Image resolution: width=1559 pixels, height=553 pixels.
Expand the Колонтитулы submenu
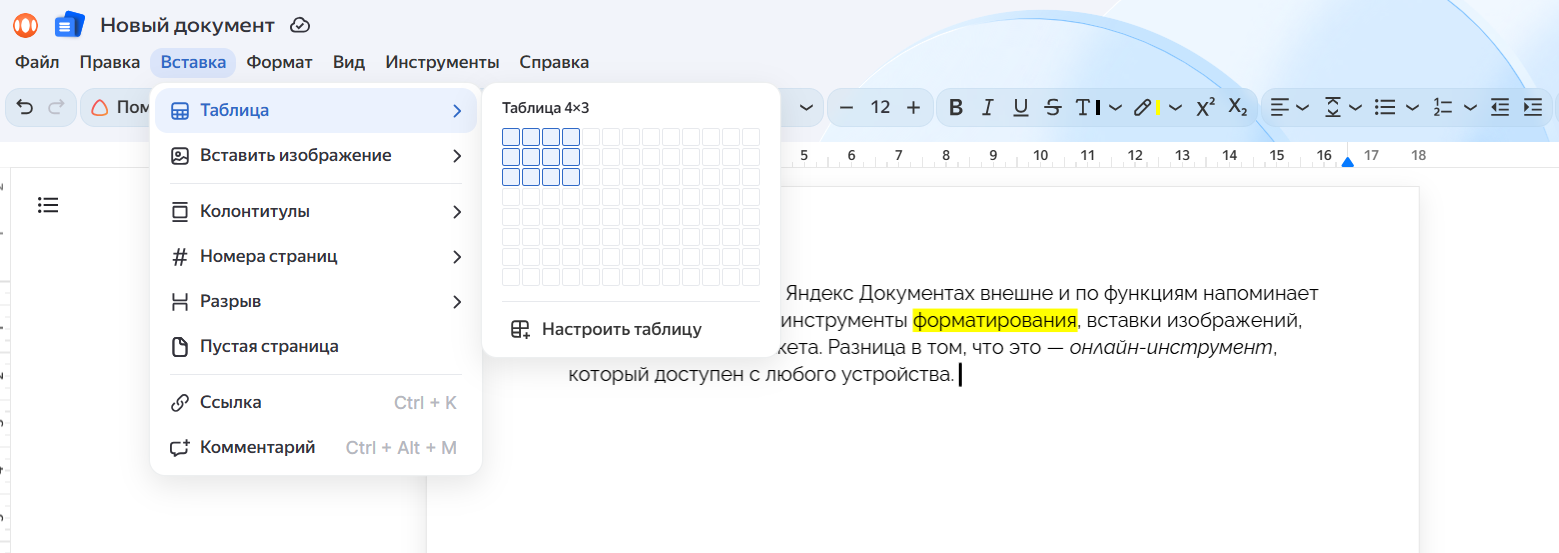(316, 212)
